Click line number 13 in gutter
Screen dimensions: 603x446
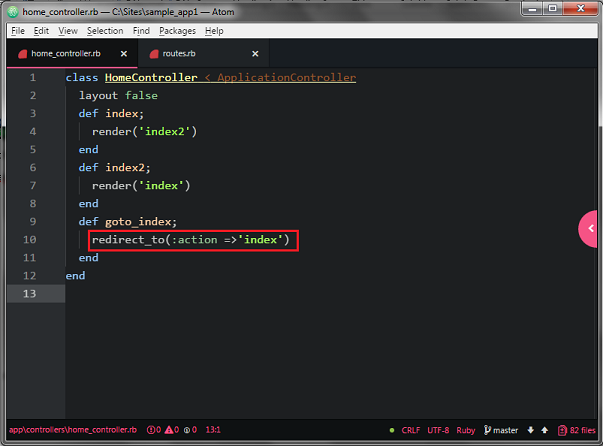pos(30,294)
